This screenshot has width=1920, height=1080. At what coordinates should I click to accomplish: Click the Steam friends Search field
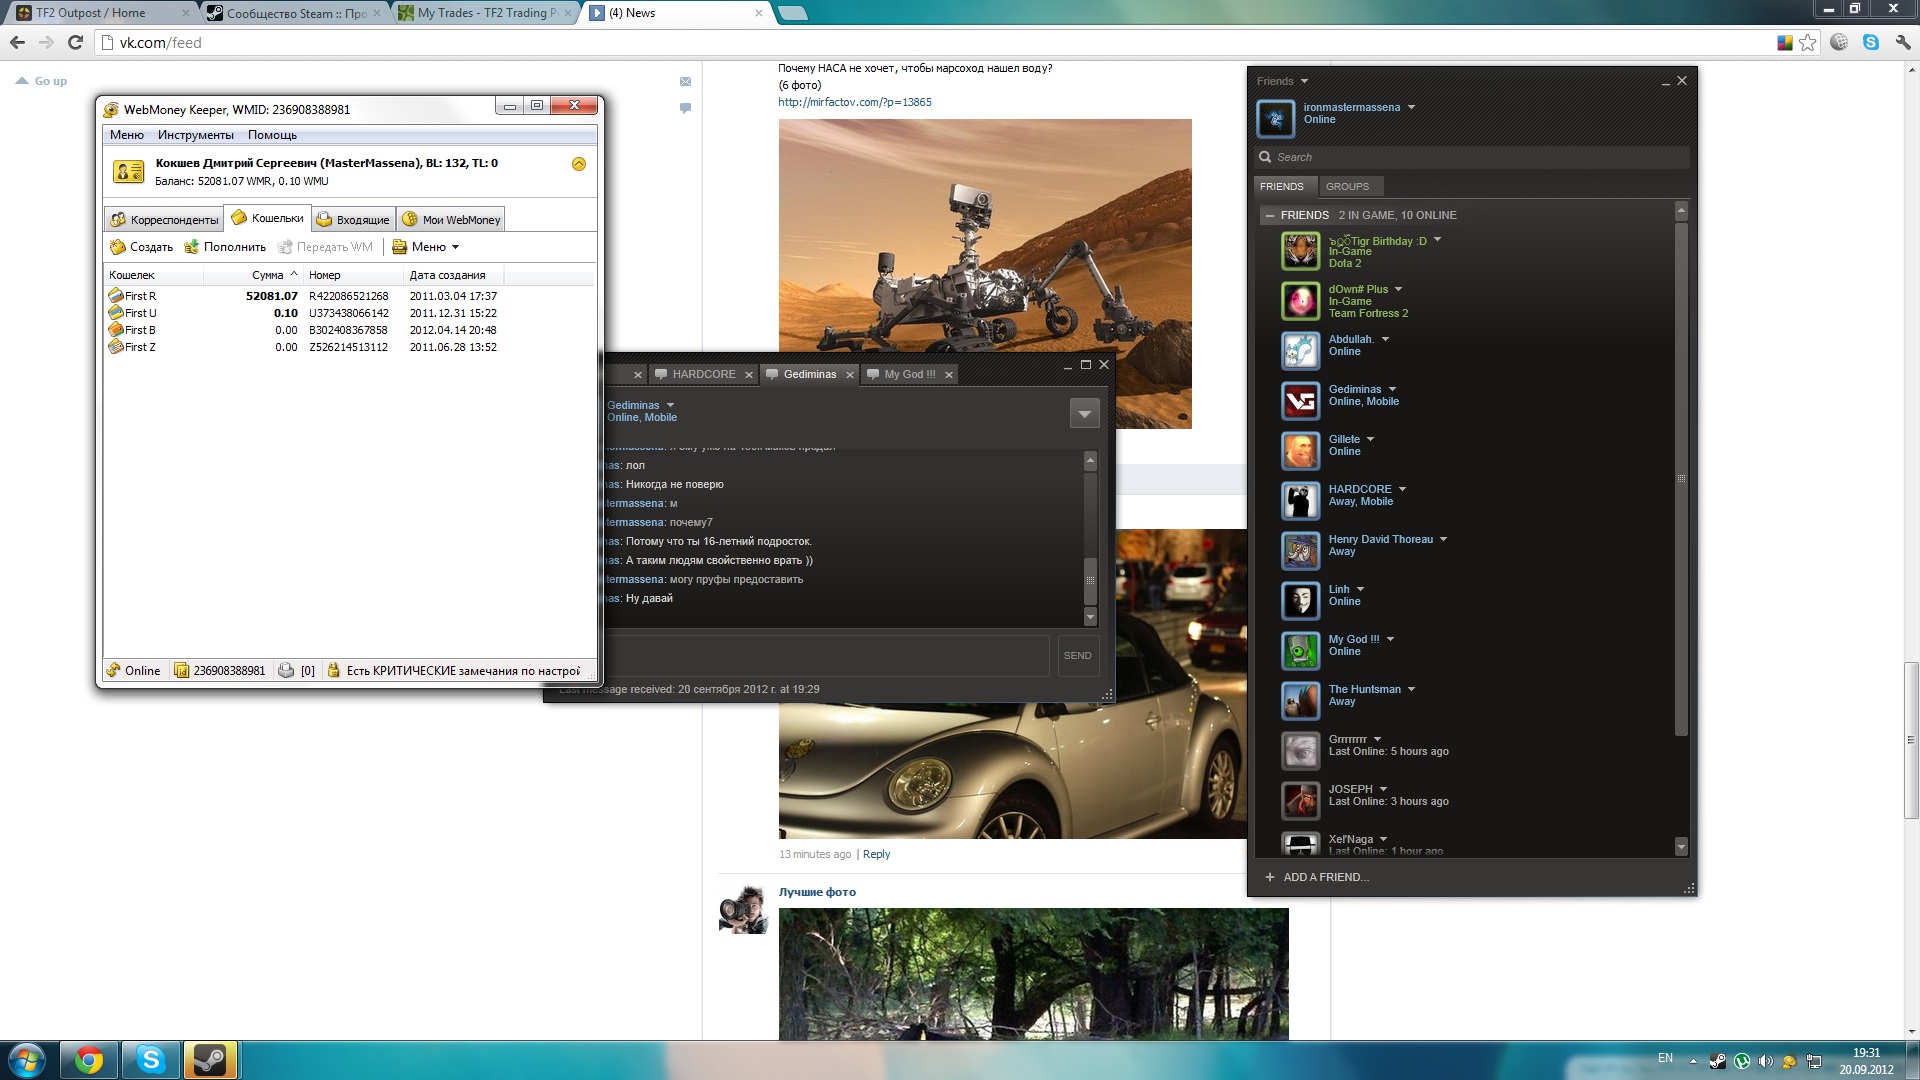[1470, 157]
